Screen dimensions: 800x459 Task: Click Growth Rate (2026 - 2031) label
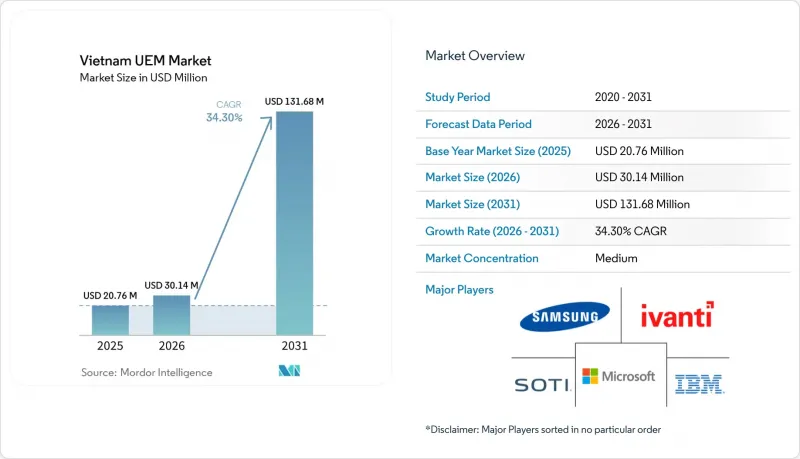[492, 231]
